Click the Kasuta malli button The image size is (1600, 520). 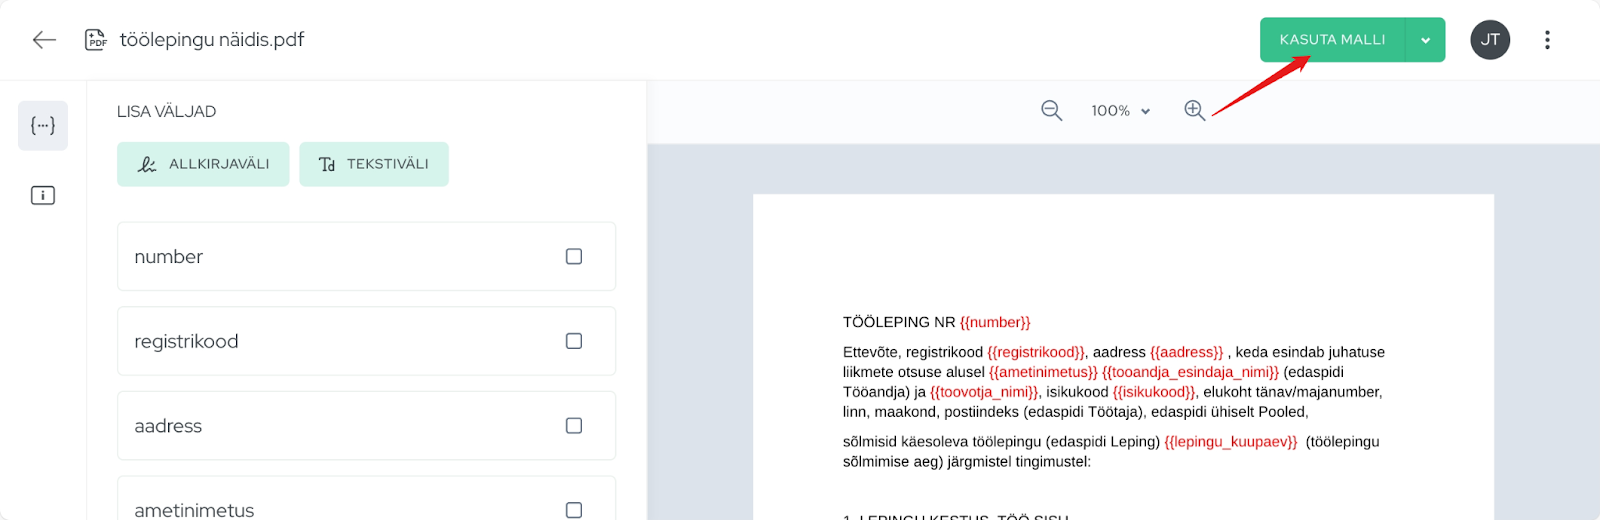[x=1332, y=40]
